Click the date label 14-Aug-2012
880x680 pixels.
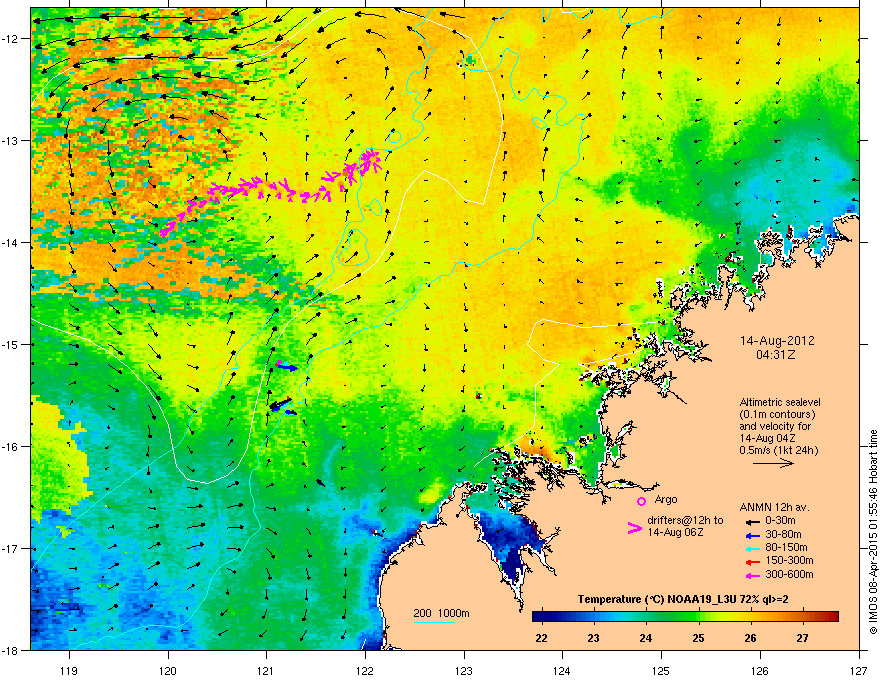pyautogui.click(x=777, y=341)
